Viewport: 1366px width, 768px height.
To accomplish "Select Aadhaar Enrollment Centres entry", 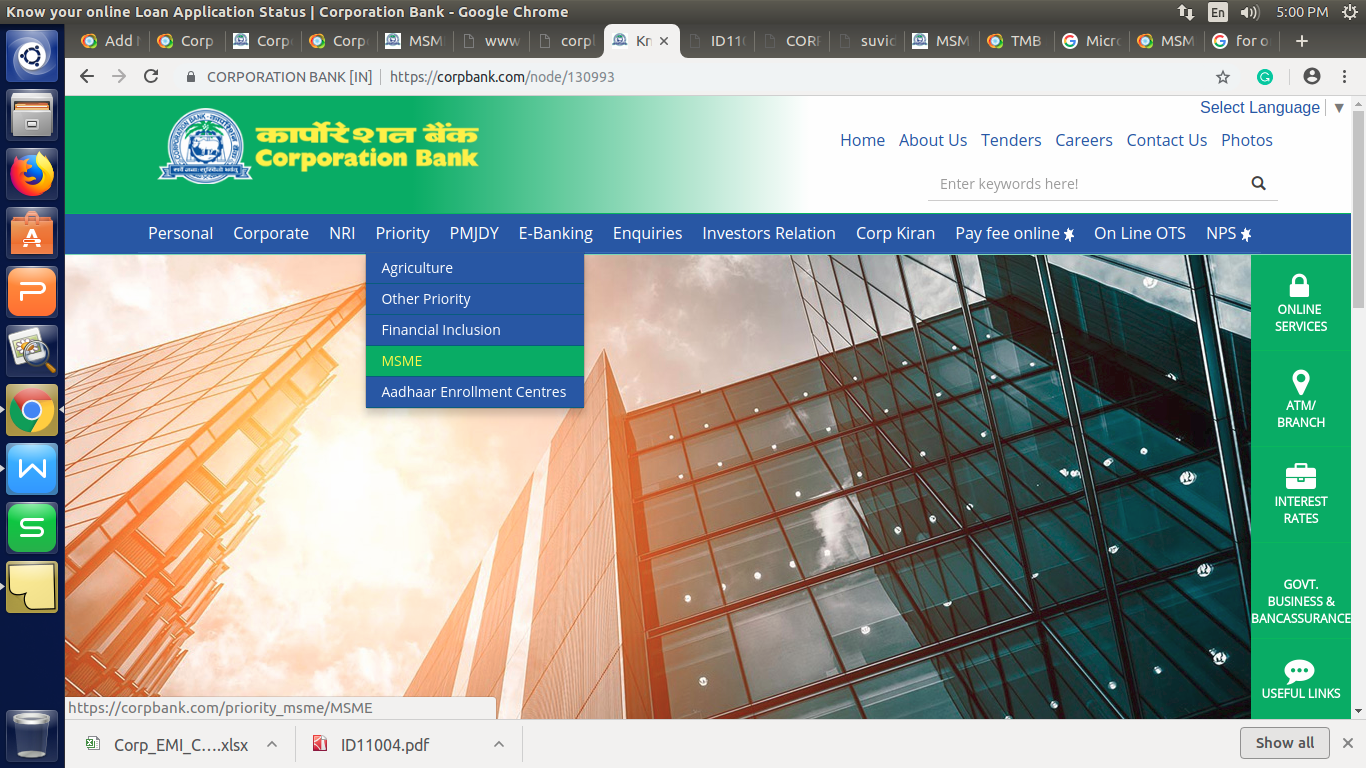I will click(475, 392).
